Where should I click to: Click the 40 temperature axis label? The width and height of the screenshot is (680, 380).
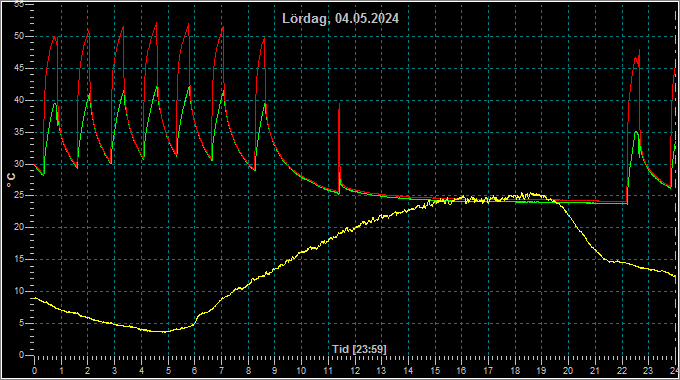click(19, 100)
